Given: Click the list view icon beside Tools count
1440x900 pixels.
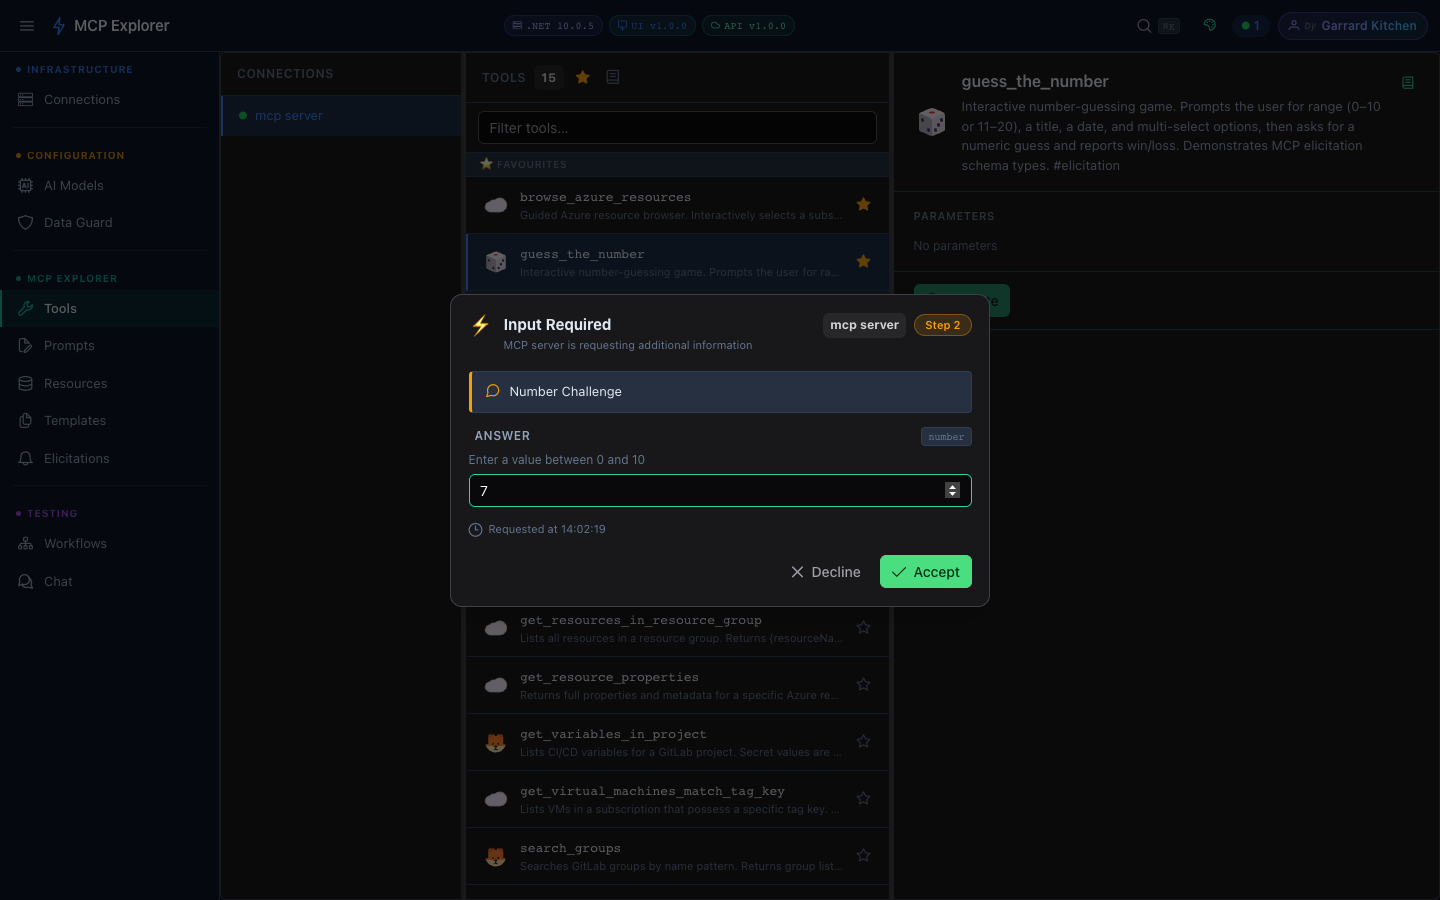Looking at the screenshot, I should (613, 77).
